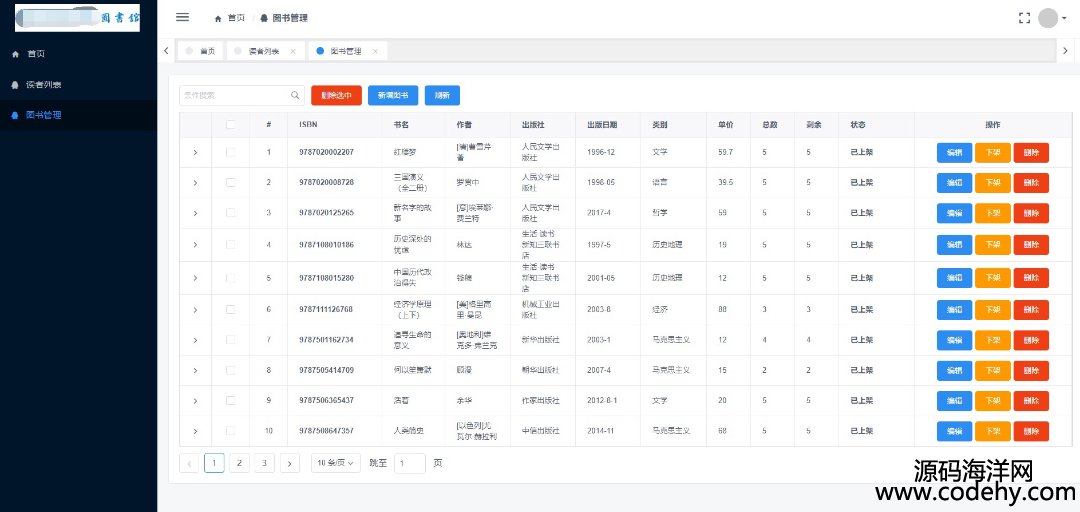Close the 读者列表 tab
This screenshot has width=1080, height=512.
(x=293, y=51)
